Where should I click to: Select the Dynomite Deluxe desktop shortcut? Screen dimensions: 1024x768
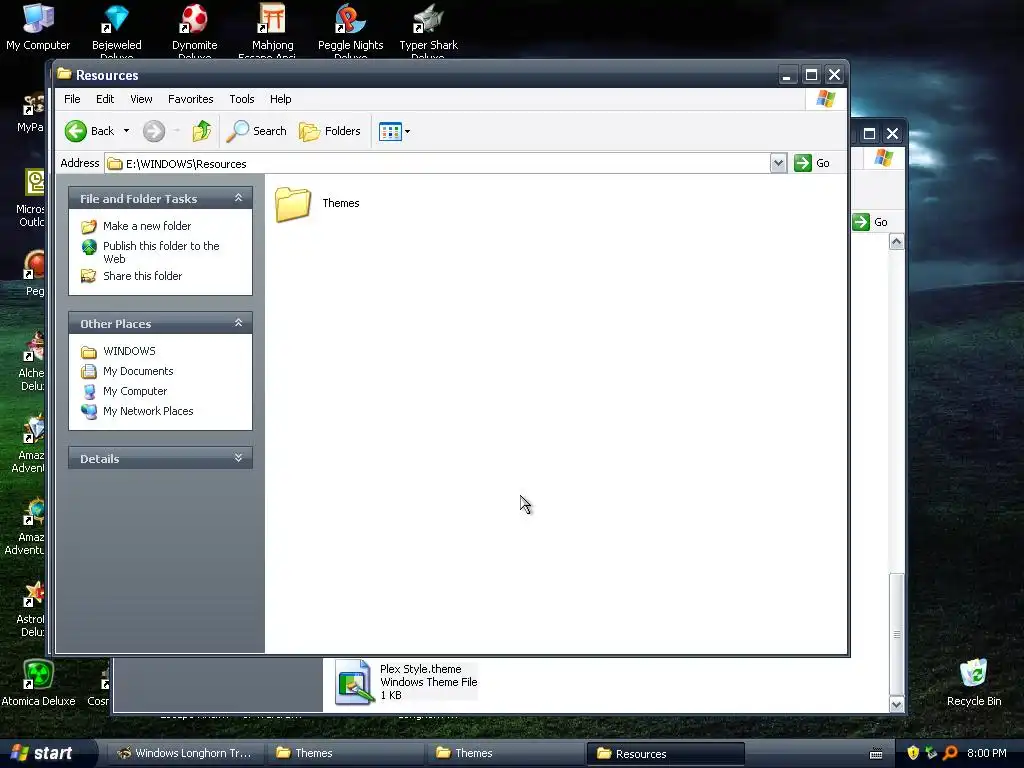tap(195, 29)
